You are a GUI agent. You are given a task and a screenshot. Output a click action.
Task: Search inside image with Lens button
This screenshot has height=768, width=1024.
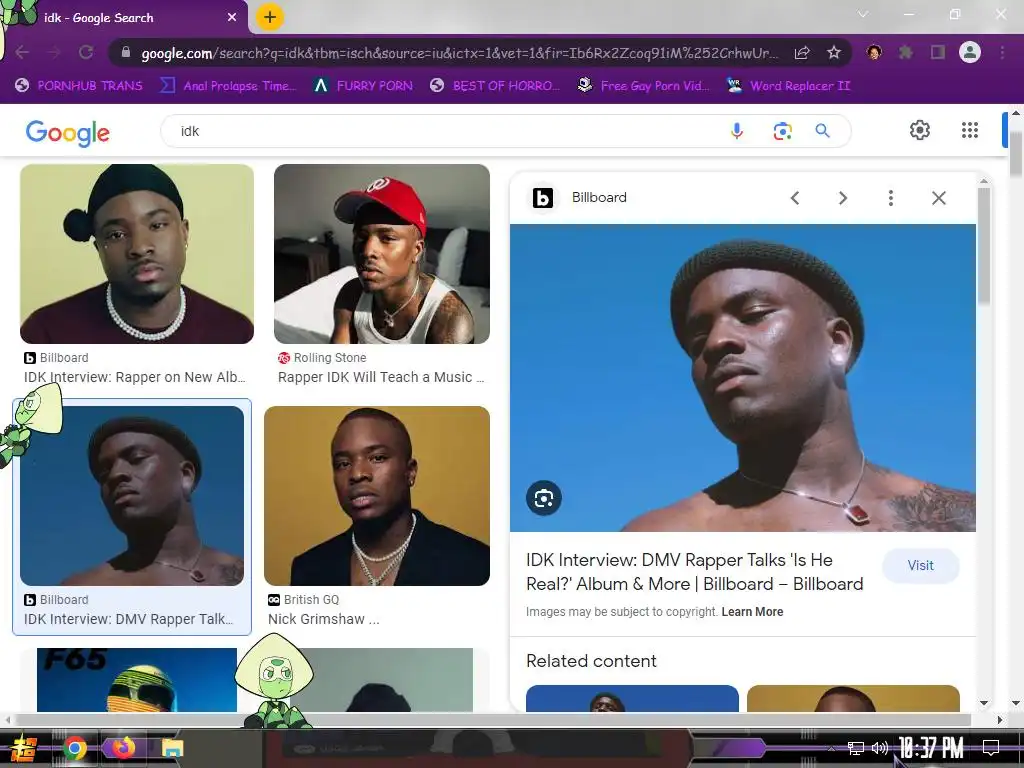[544, 498]
